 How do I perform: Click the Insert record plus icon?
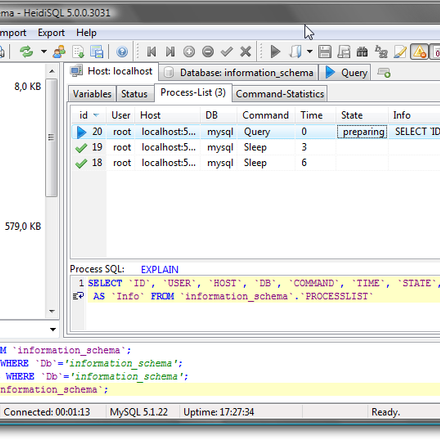(x=189, y=52)
